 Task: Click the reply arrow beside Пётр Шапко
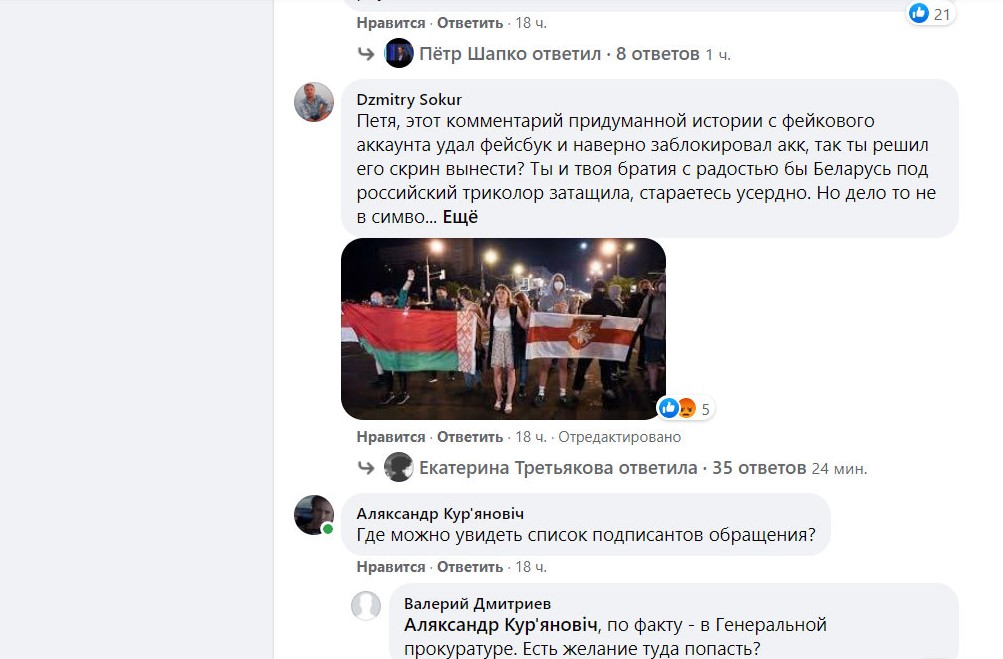366,54
